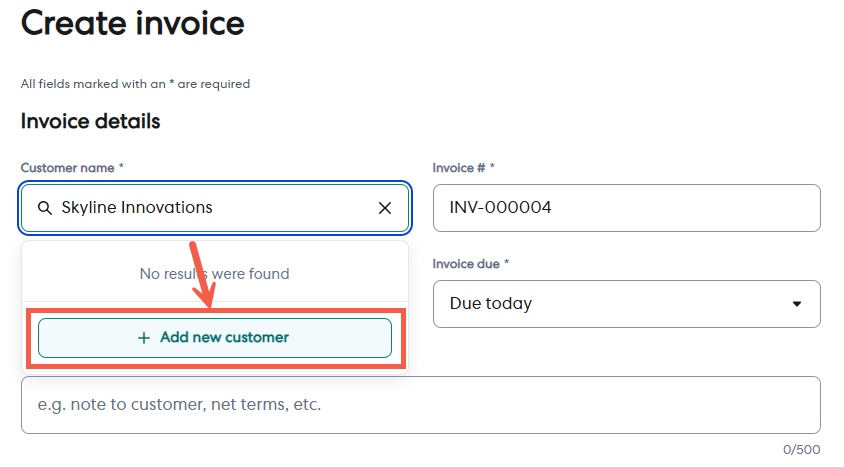Click the 0/500 character counter
Image resolution: width=844 pixels, height=467 pixels.
802,450
